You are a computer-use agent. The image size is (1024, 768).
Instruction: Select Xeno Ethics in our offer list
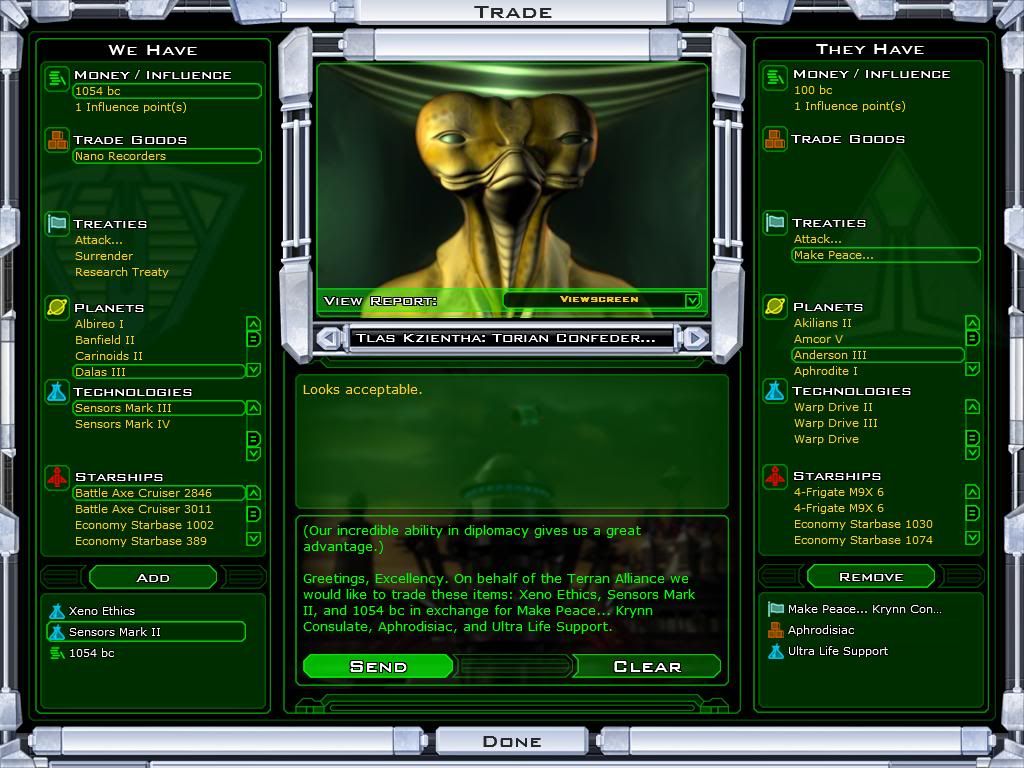point(101,611)
